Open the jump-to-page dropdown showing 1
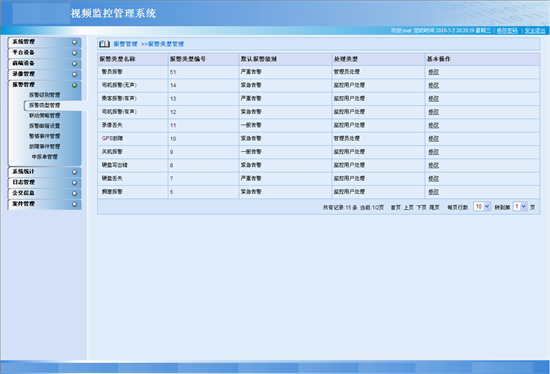 [520, 207]
